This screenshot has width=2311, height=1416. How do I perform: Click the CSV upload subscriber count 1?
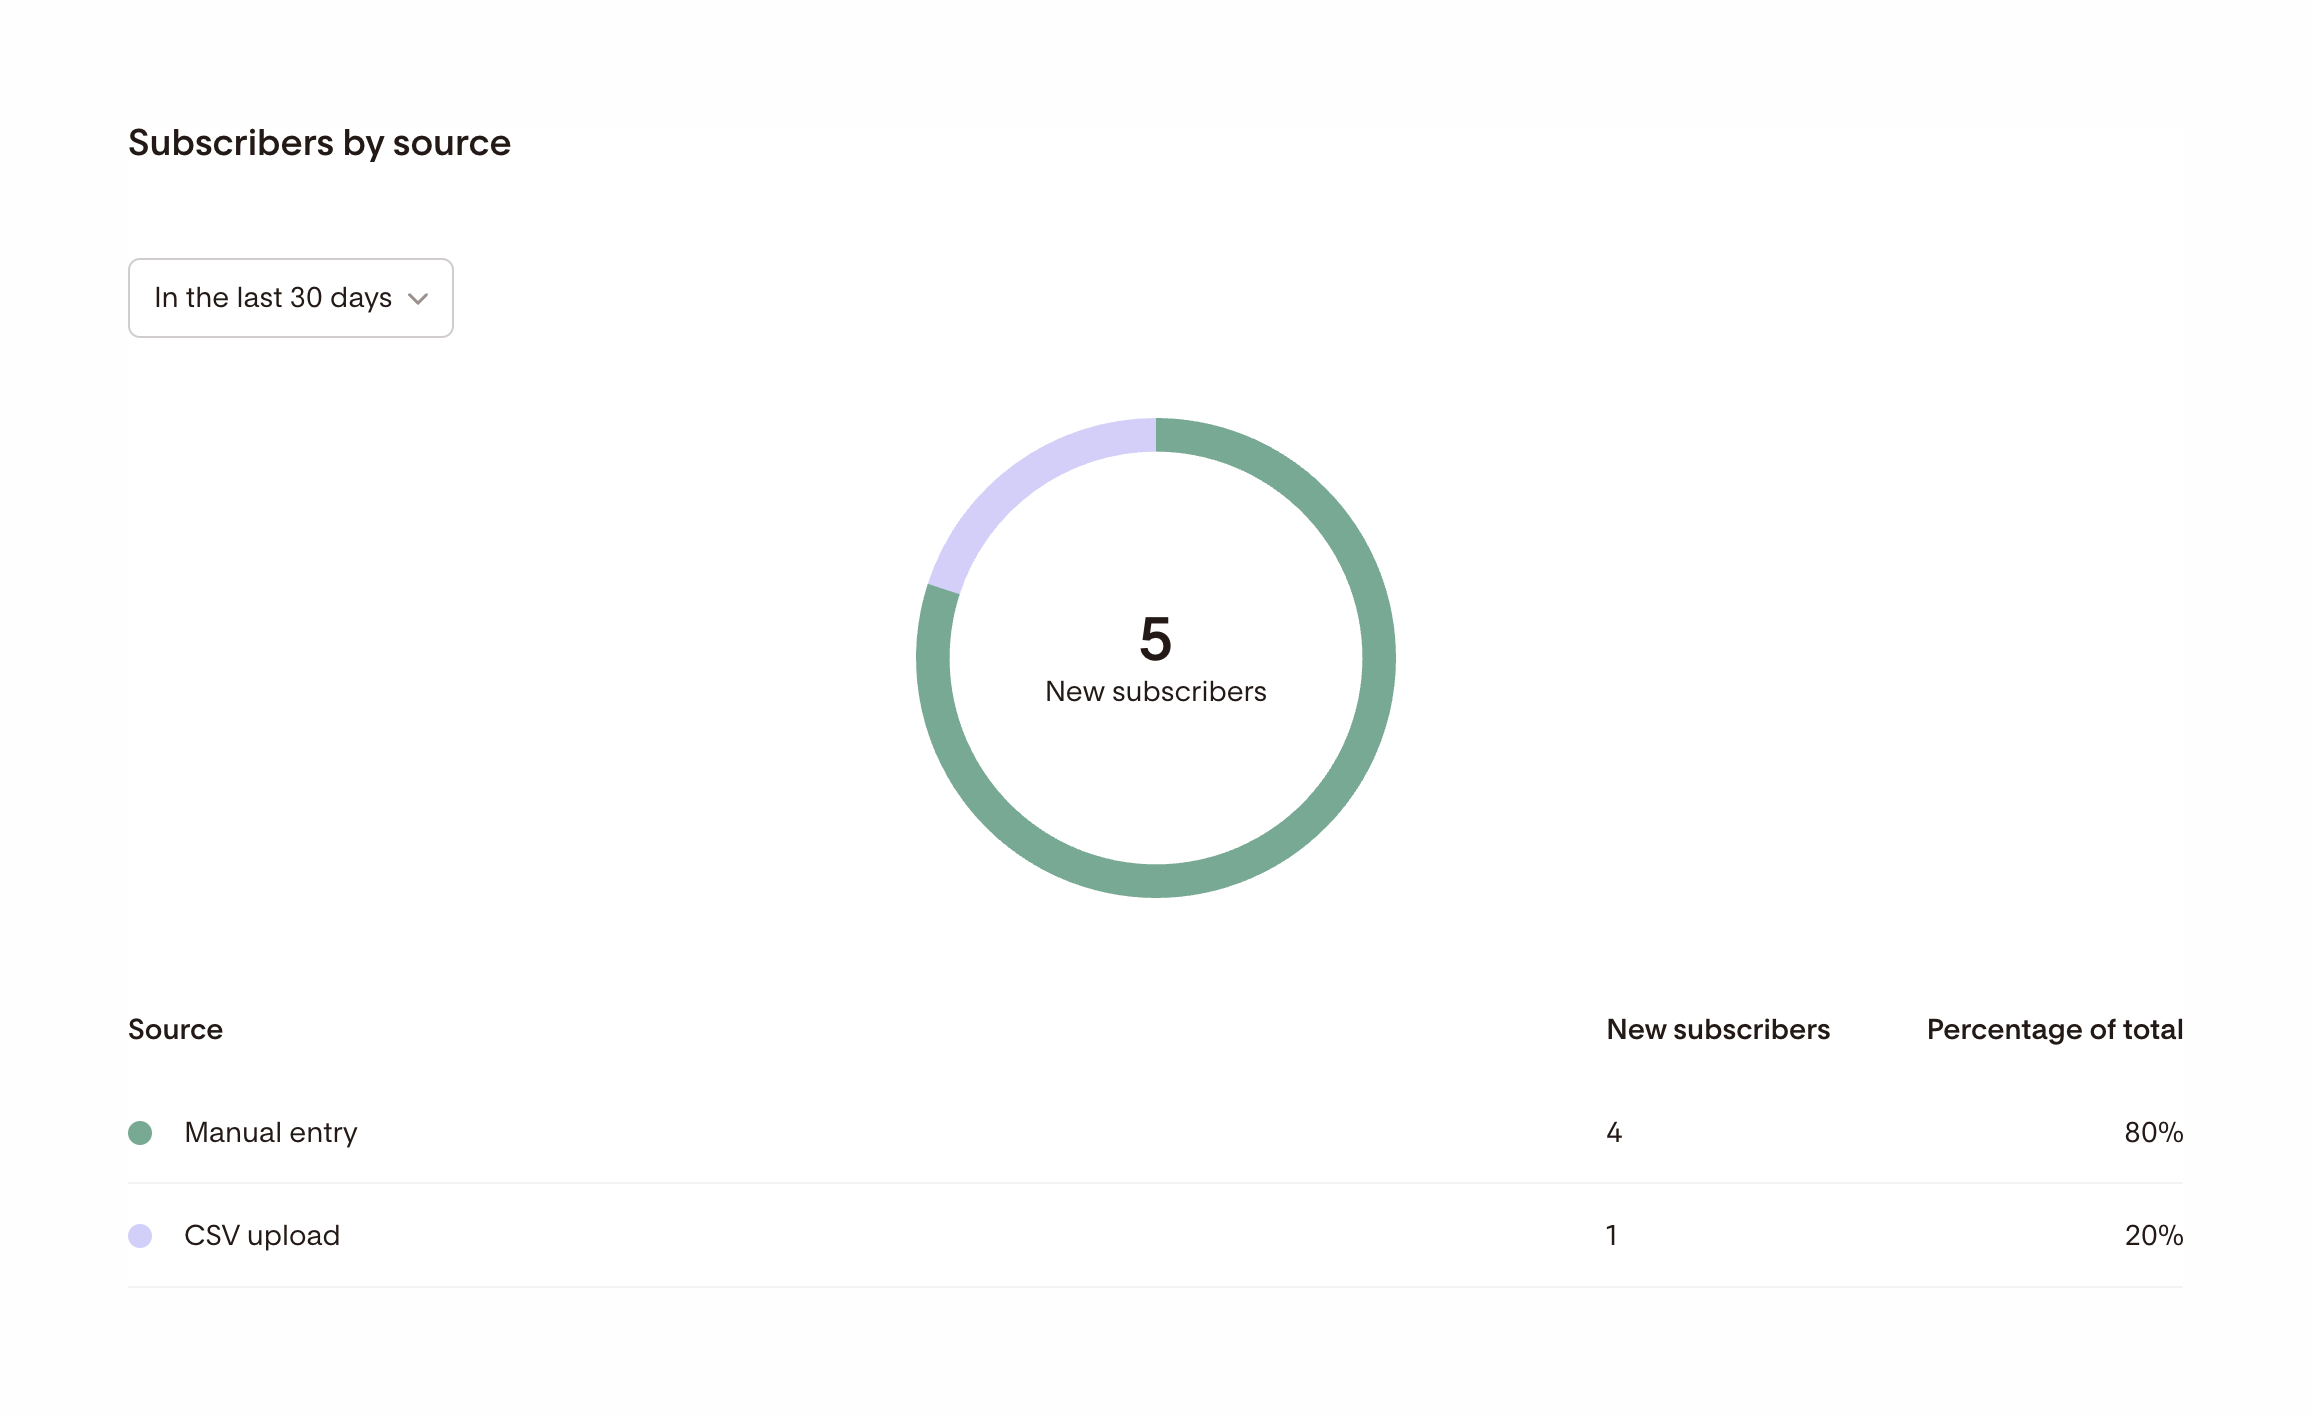coord(1612,1236)
